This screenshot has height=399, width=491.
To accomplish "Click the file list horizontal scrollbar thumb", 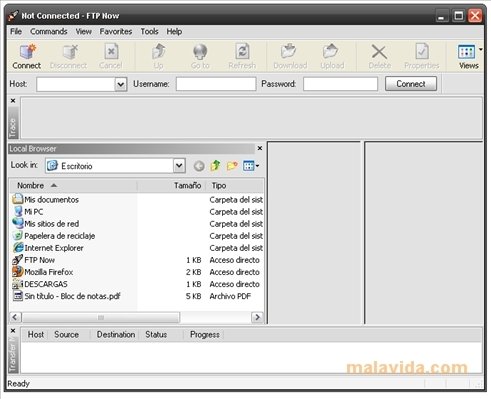I will (101, 317).
